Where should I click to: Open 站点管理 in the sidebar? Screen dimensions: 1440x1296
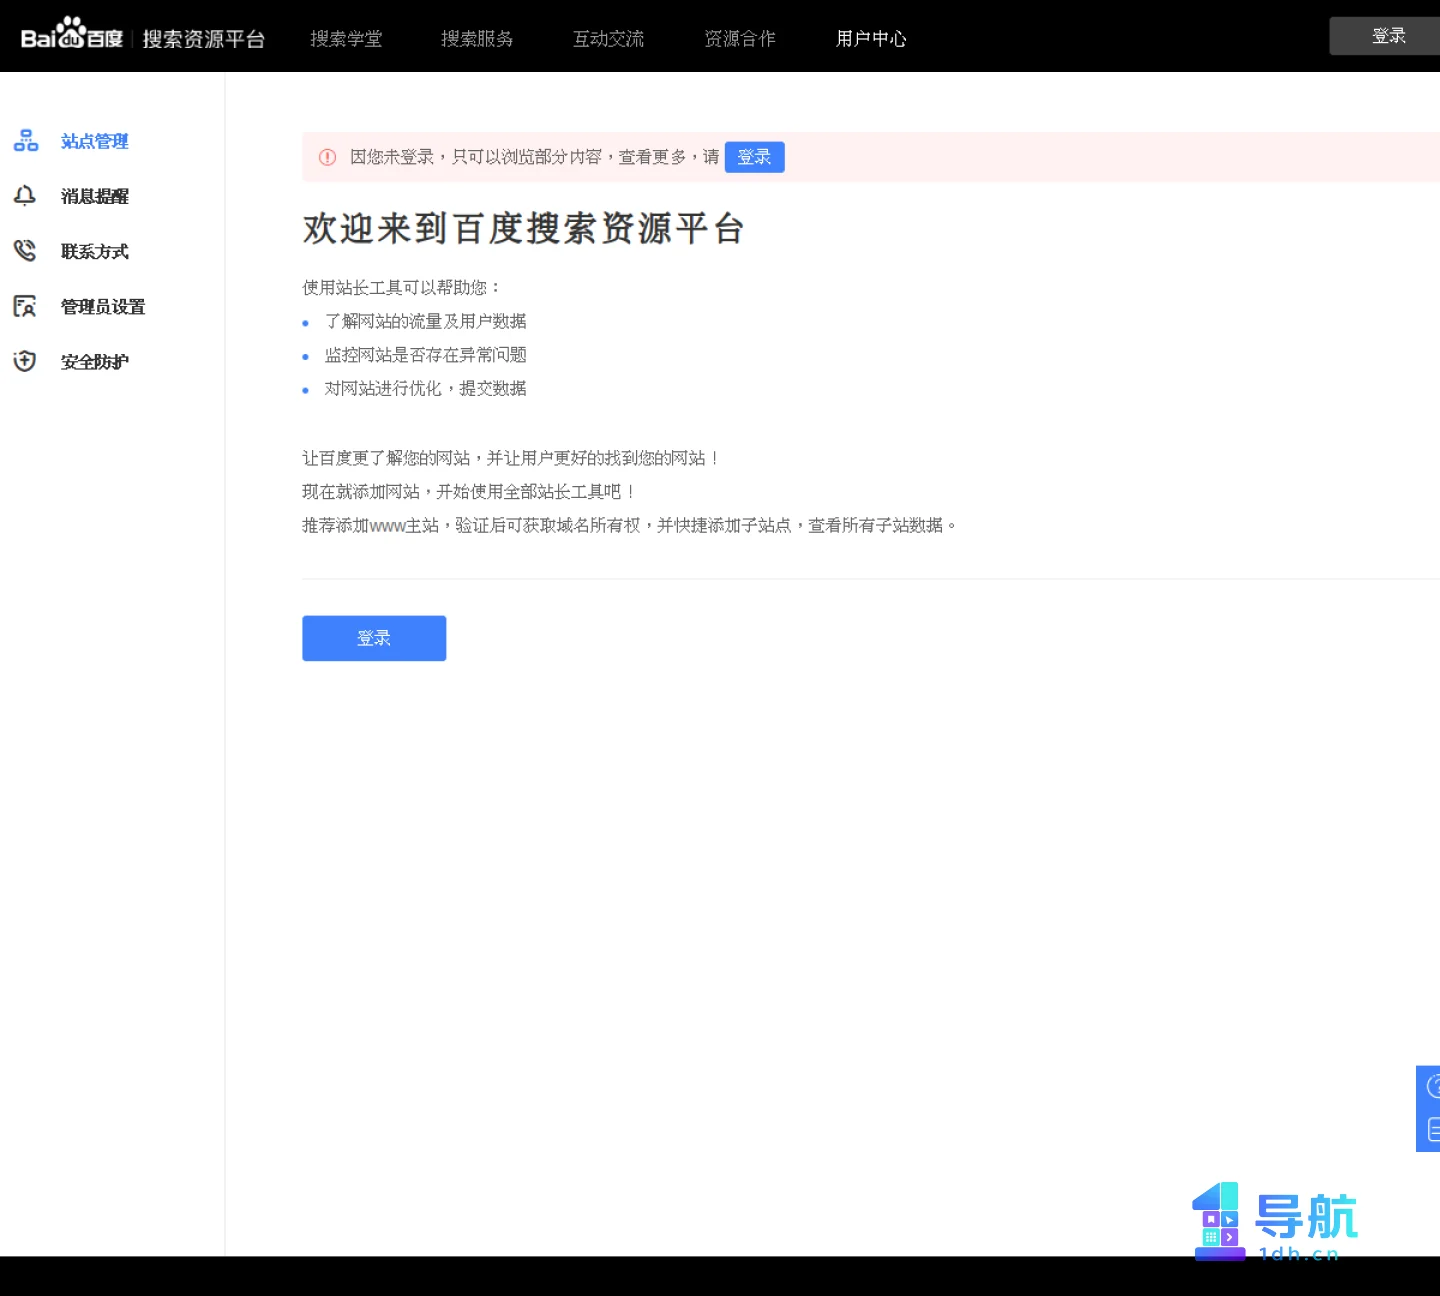tap(94, 141)
